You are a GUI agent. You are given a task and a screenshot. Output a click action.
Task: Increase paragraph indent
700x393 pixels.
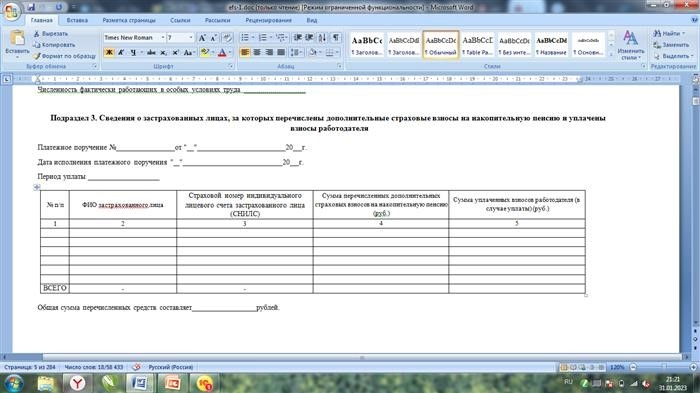point(309,38)
